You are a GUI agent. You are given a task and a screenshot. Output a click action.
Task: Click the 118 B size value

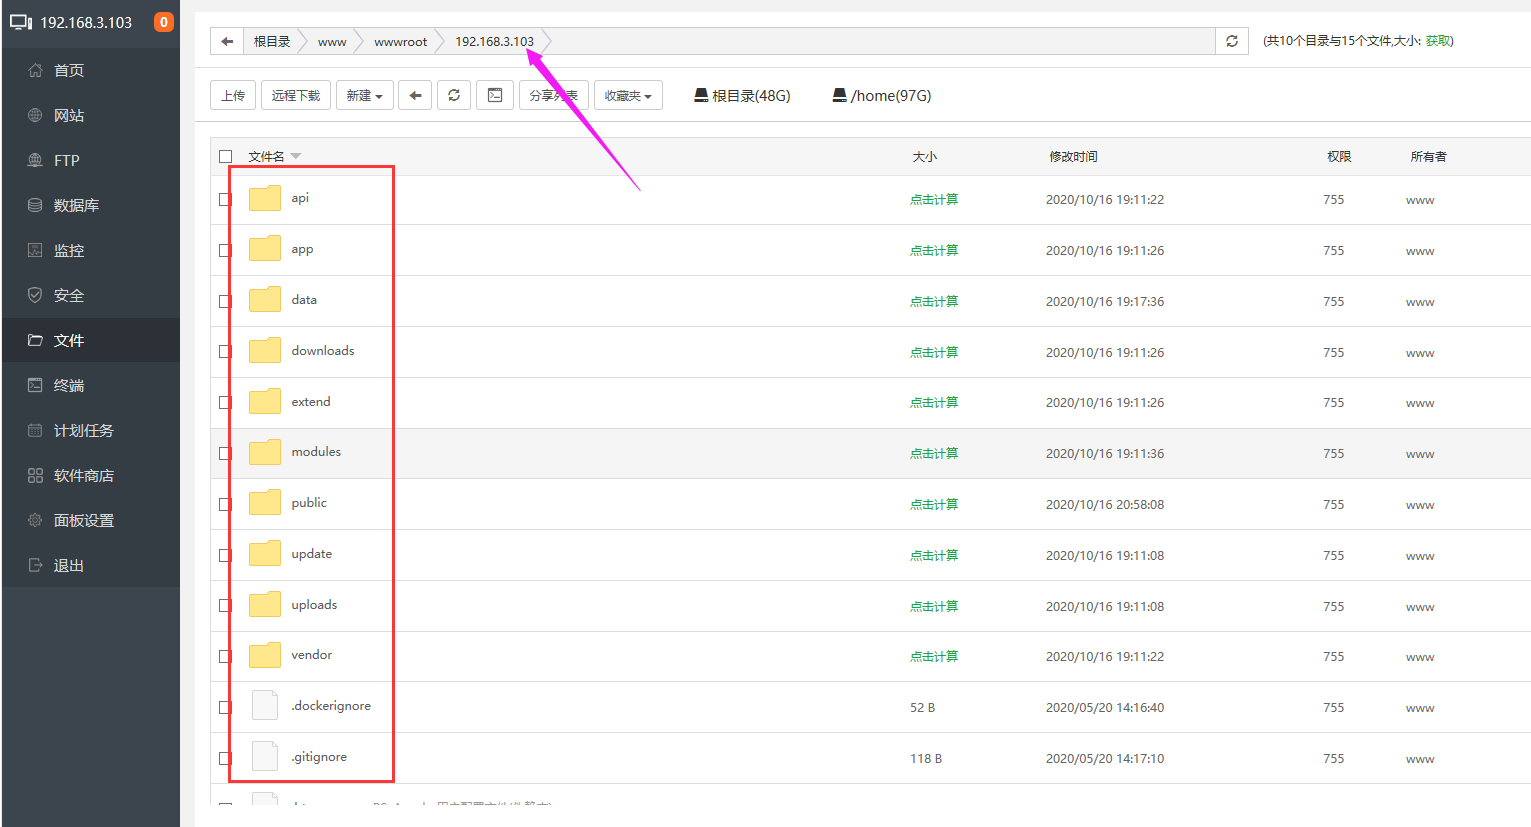[x=926, y=758]
